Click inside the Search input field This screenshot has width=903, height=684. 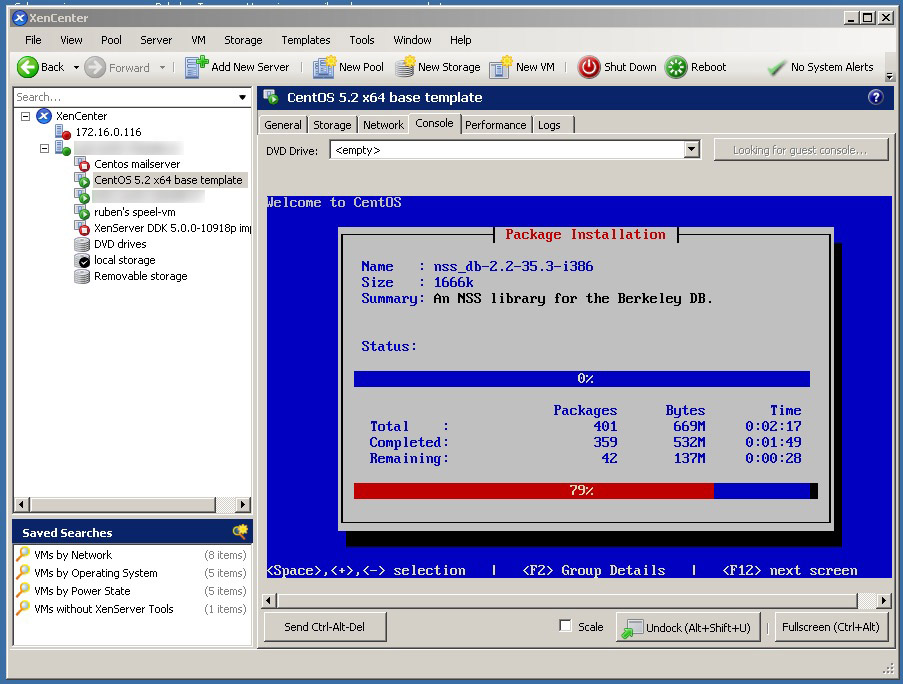click(124, 97)
